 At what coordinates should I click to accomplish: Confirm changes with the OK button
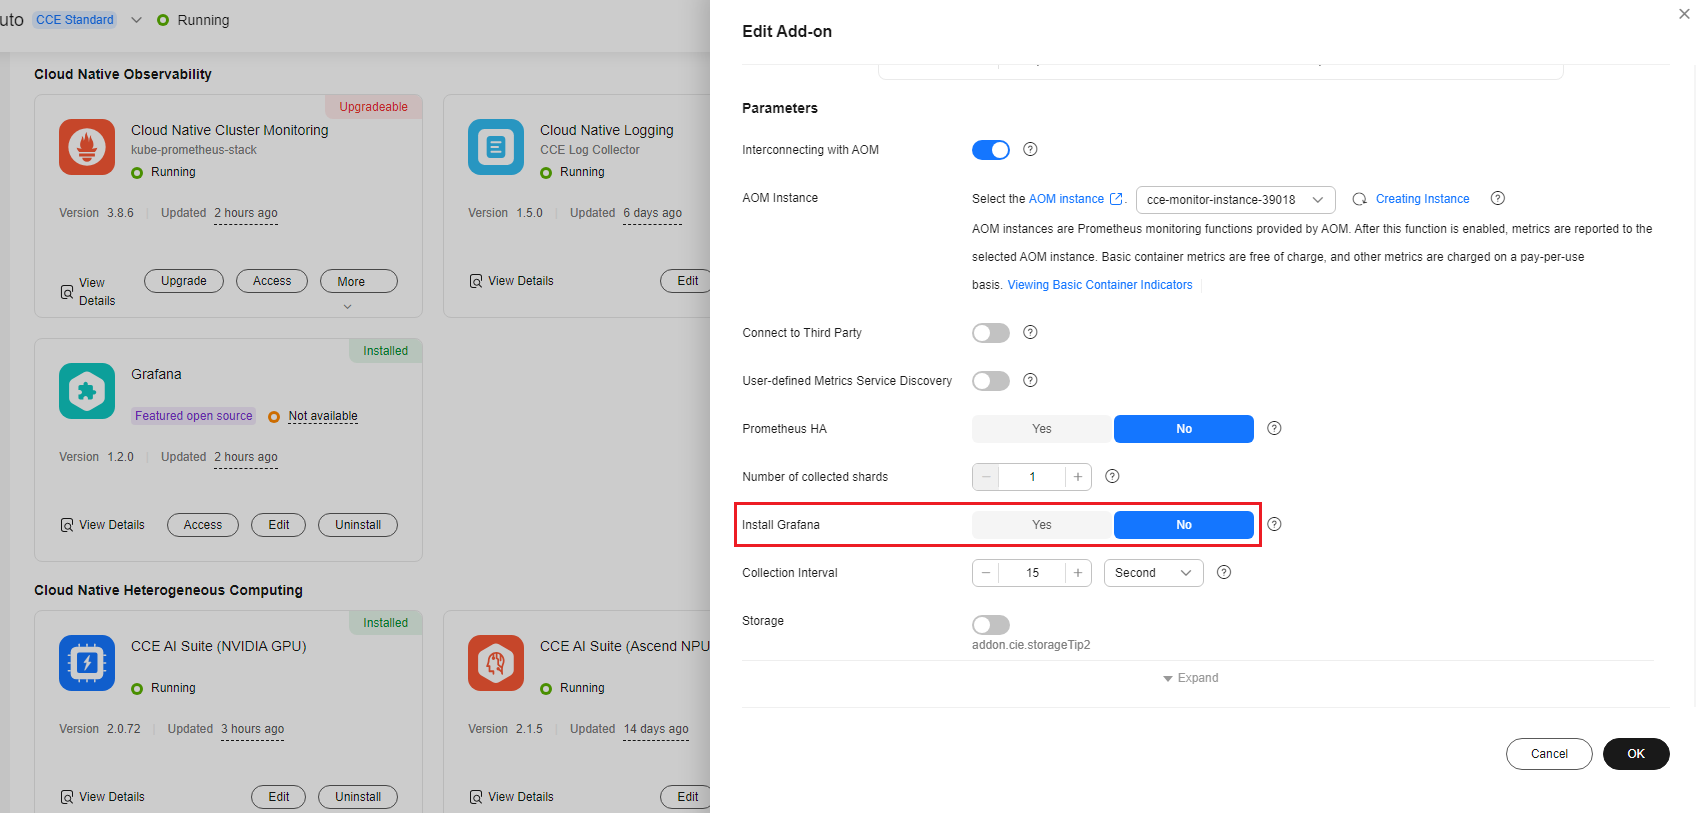click(x=1636, y=754)
